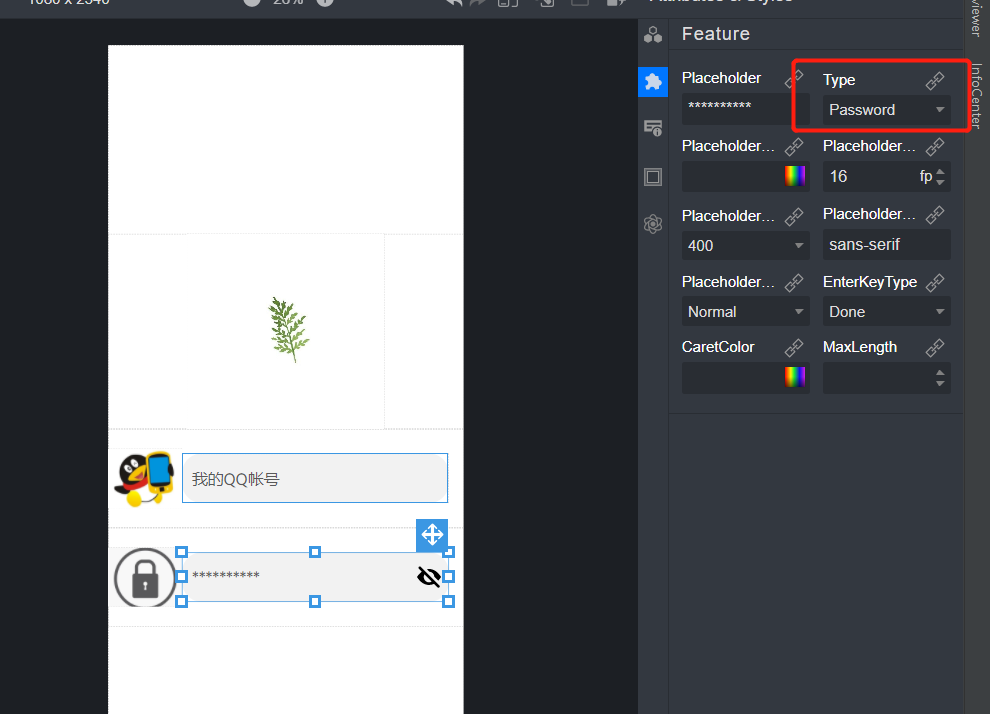Screen dimensions: 990x714
Task: Click the MaxLength label text
Action: click(859, 347)
